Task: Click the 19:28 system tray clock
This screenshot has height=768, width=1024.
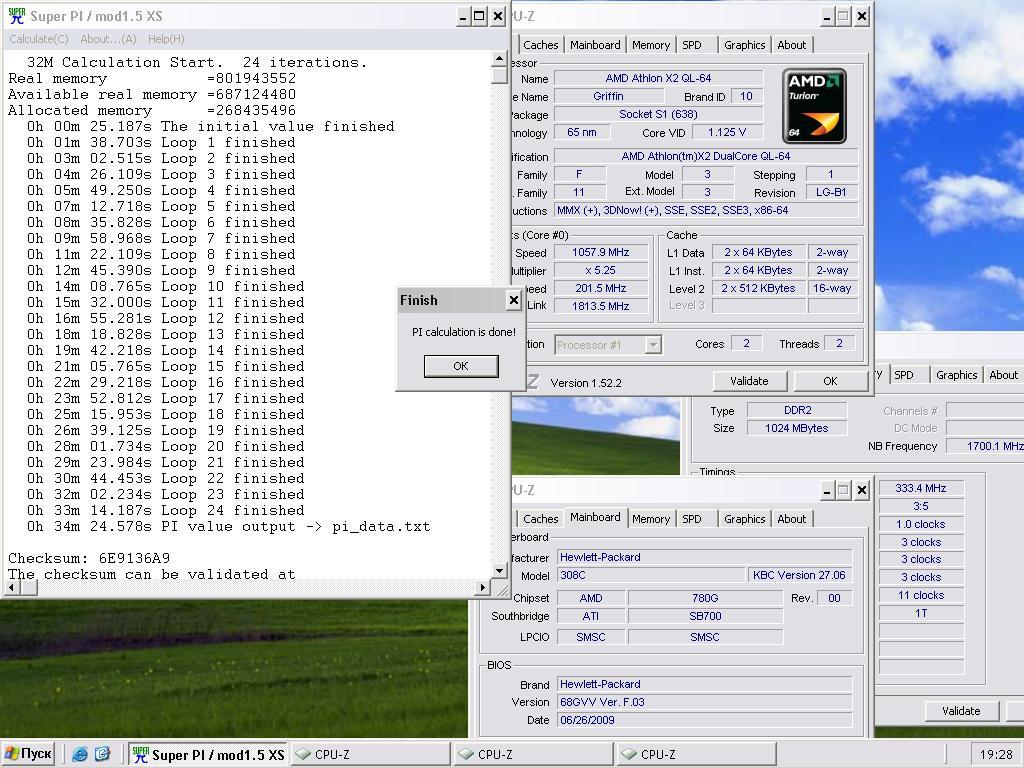Action: pos(996,754)
